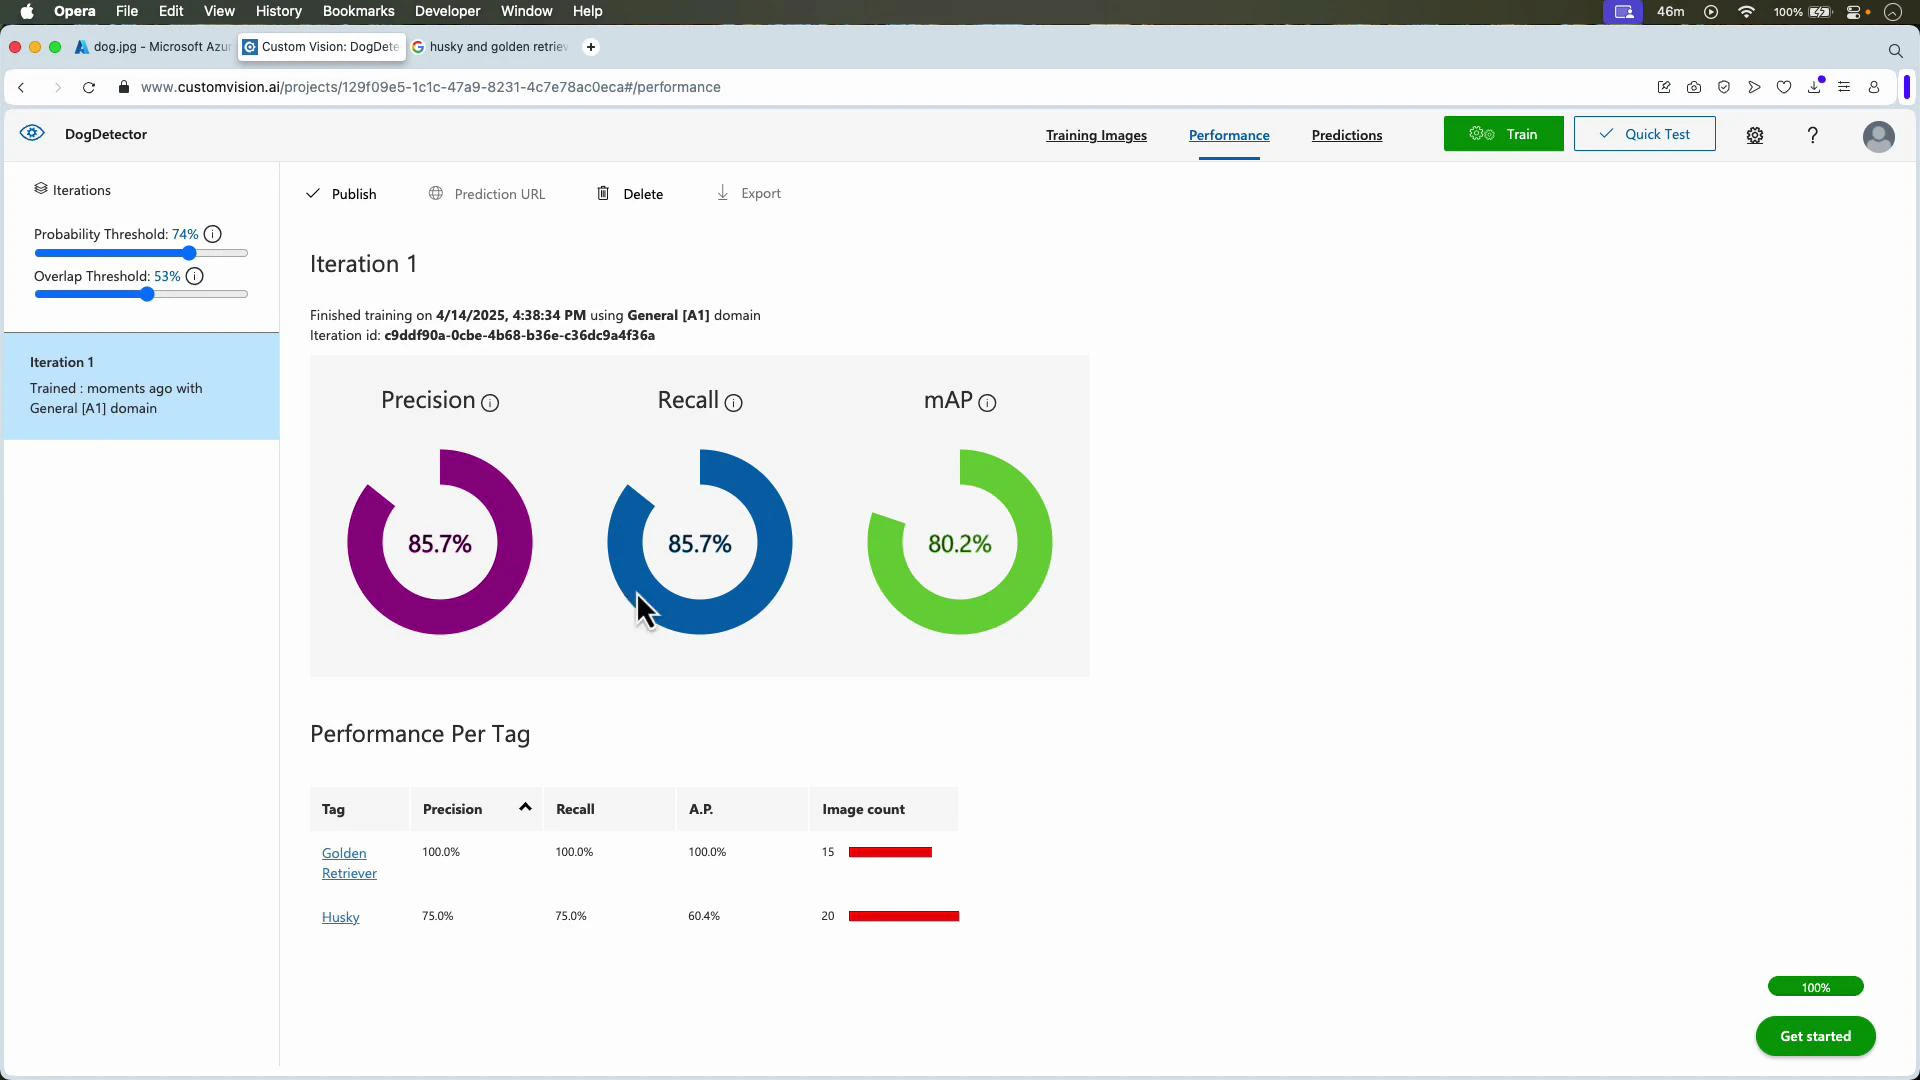Click the iteration id text
1920x1080 pixels.
(x=482, y=335)
